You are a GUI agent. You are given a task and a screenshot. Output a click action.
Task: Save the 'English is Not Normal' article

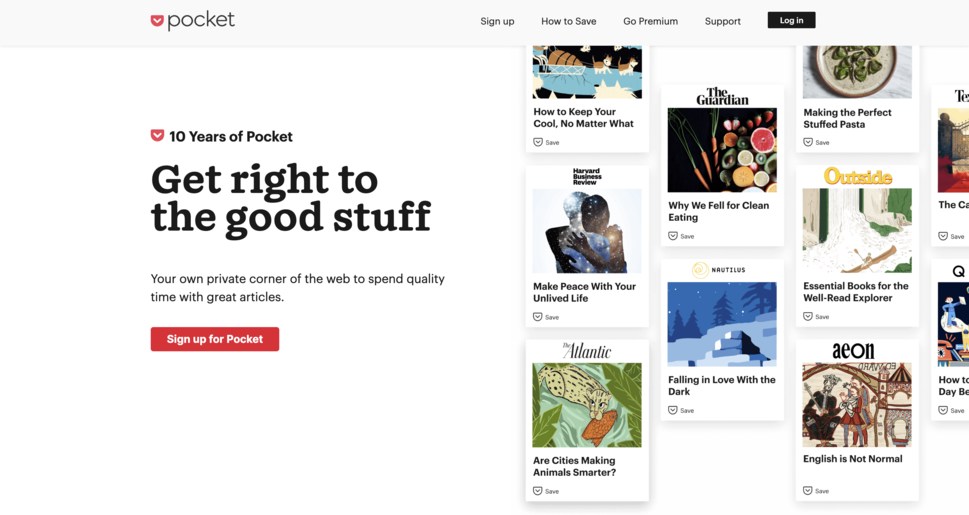tap(816, 491)
